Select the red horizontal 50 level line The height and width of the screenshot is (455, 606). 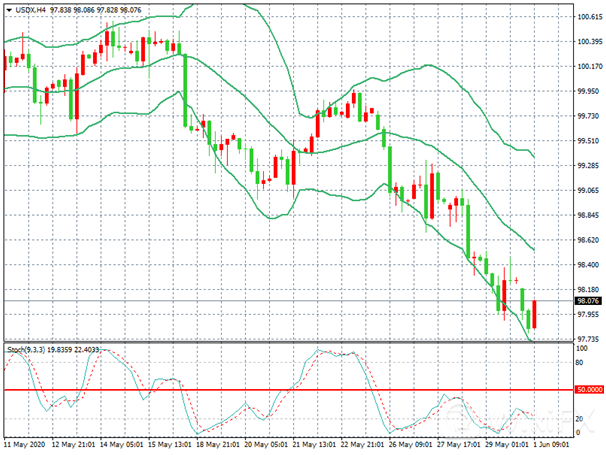click(300, 390)
